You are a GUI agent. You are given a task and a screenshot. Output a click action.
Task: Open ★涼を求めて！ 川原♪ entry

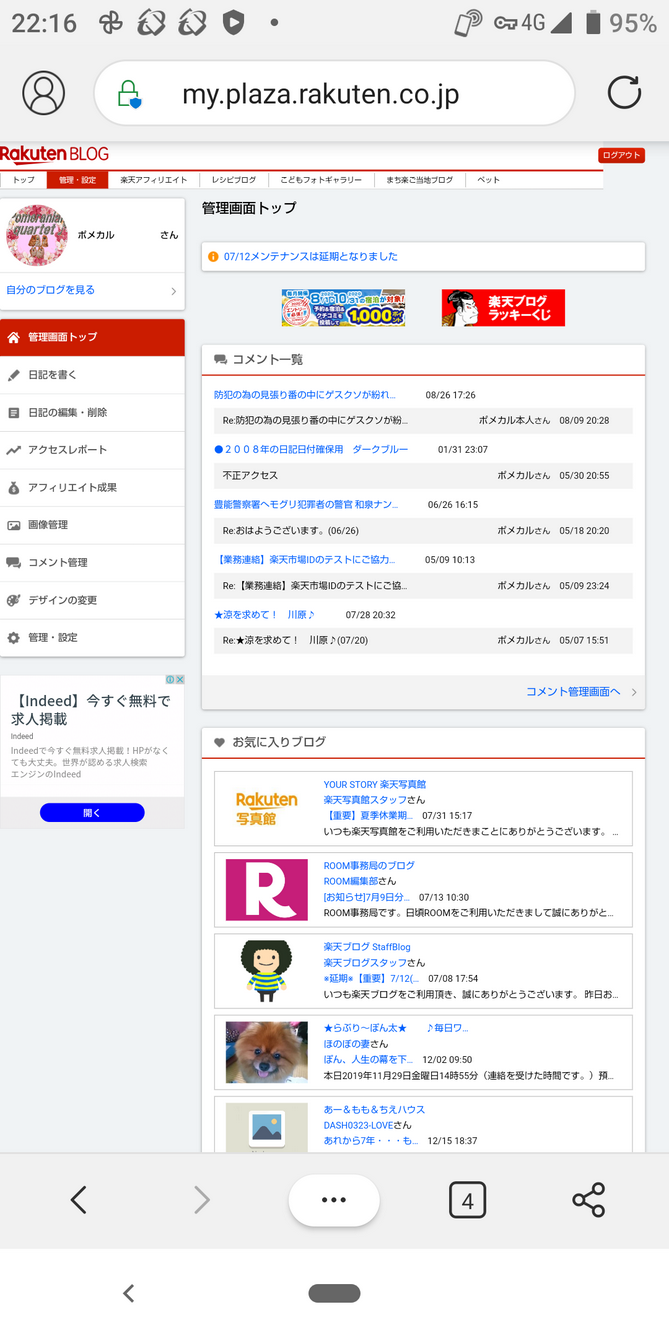tap(264, 615)
